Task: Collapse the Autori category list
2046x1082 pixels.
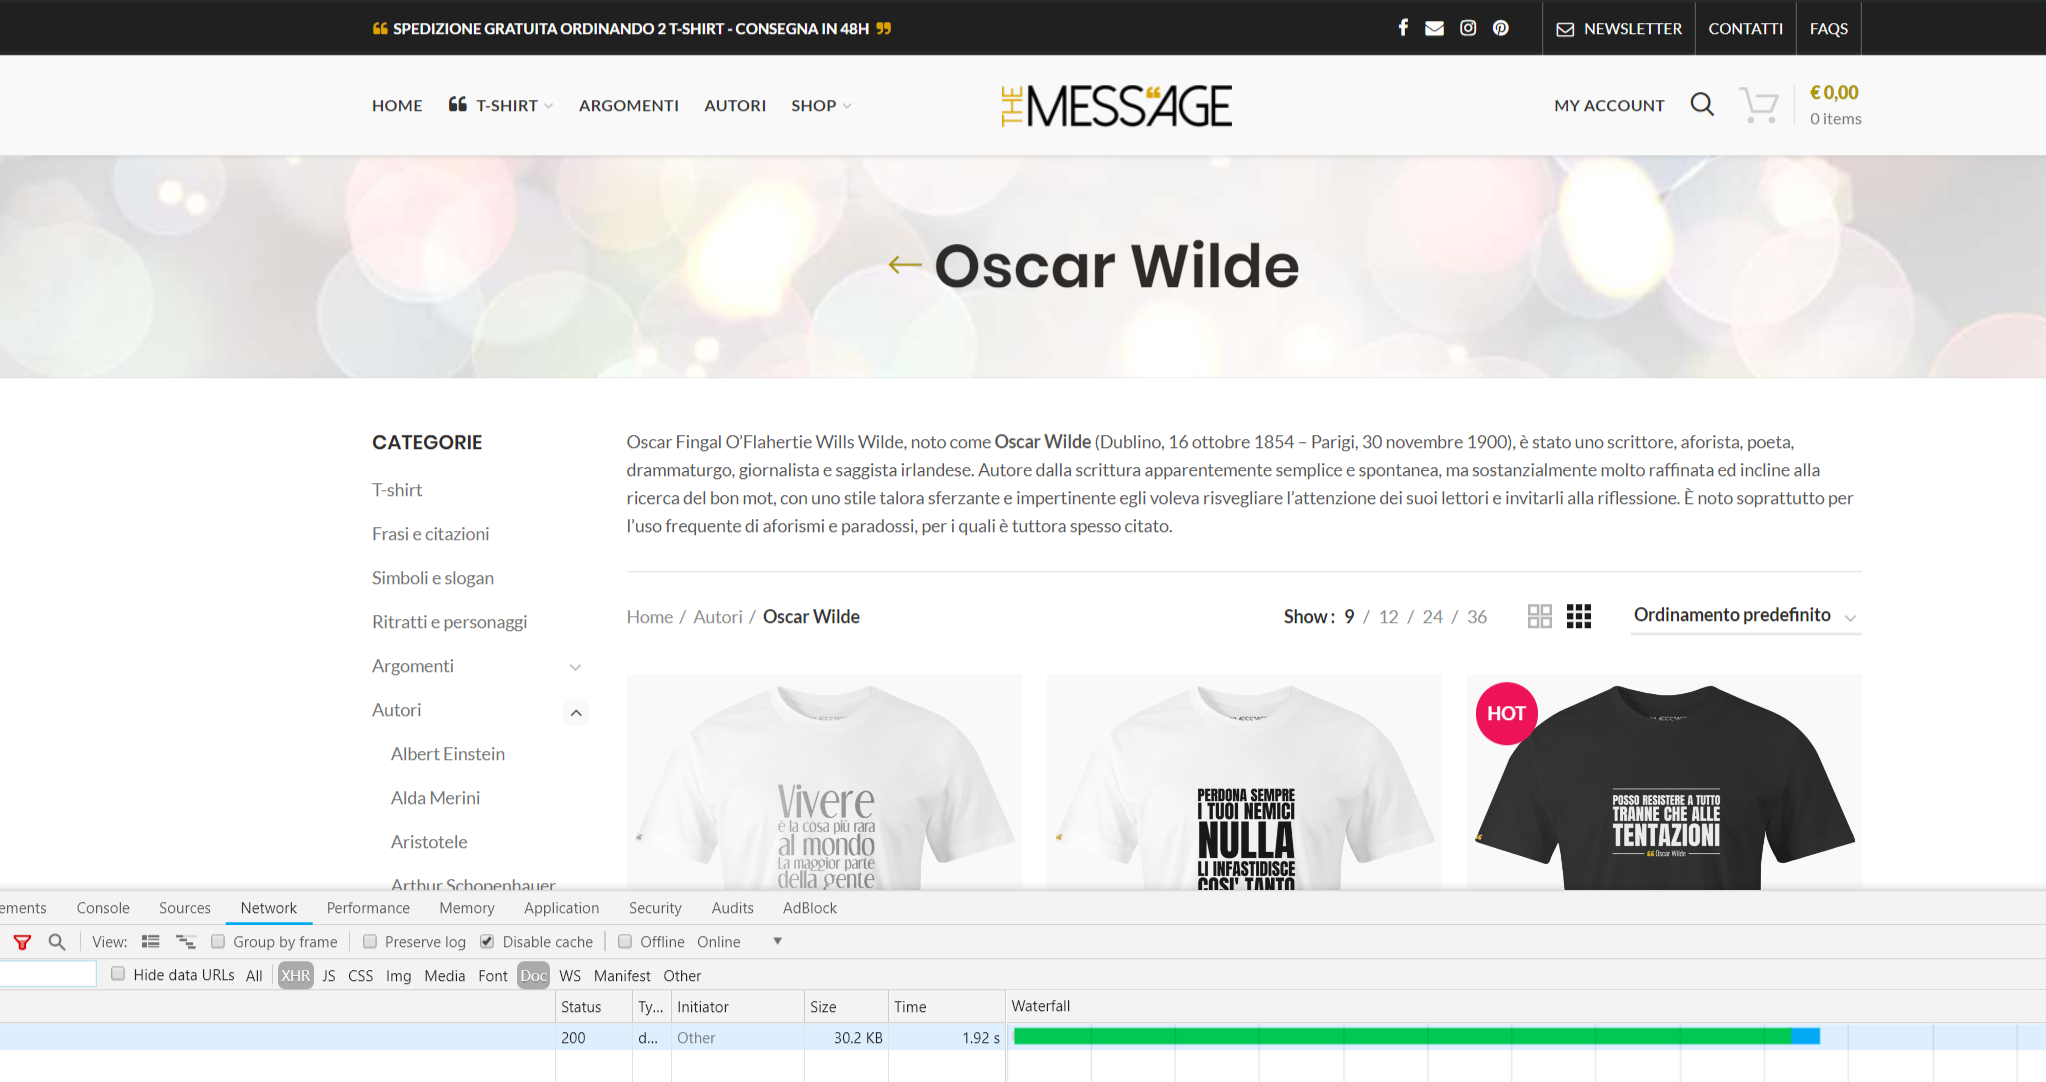Action: [576, 712]
